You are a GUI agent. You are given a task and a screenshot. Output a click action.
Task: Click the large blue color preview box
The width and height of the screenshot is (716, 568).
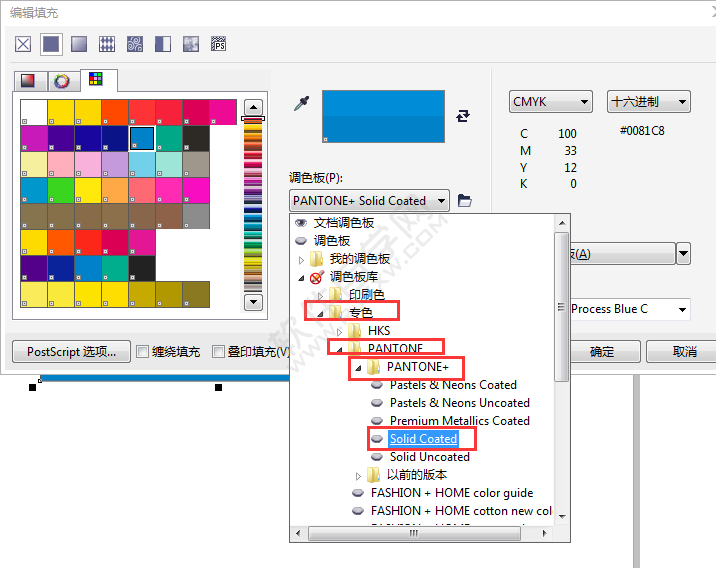point(383,116)
